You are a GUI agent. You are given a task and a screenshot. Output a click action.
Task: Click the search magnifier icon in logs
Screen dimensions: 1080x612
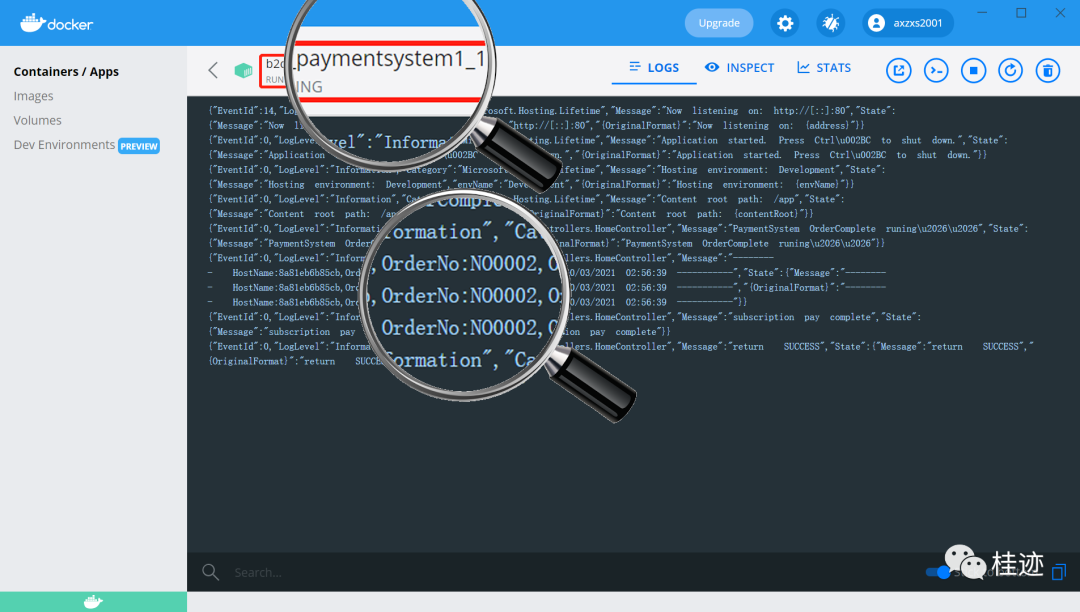click(211, 572)
